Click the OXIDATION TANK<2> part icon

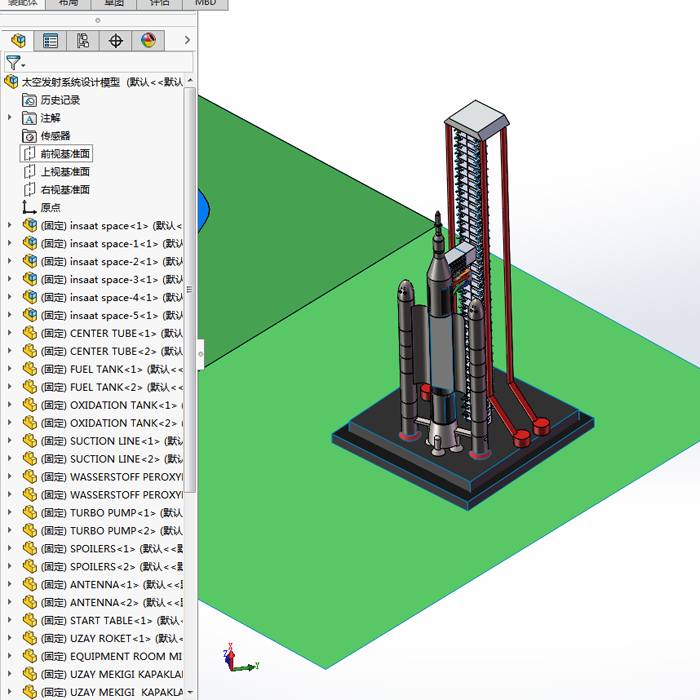[x=30, y=423]
